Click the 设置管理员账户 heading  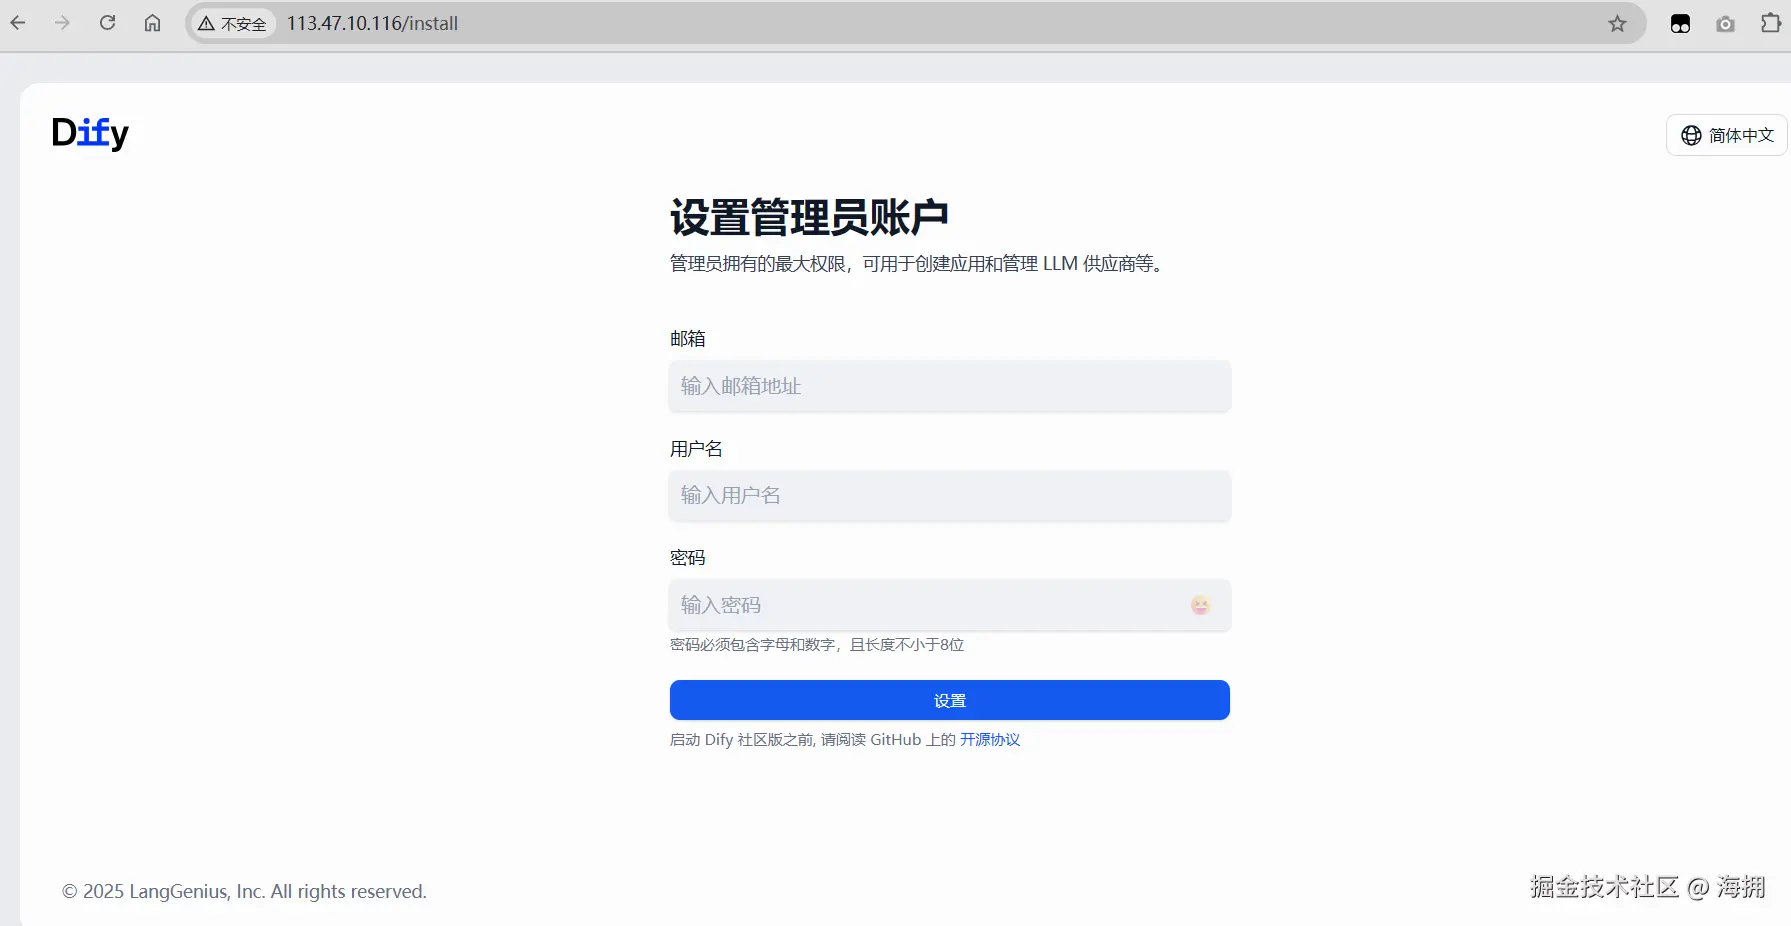click(x=809, y=216)
